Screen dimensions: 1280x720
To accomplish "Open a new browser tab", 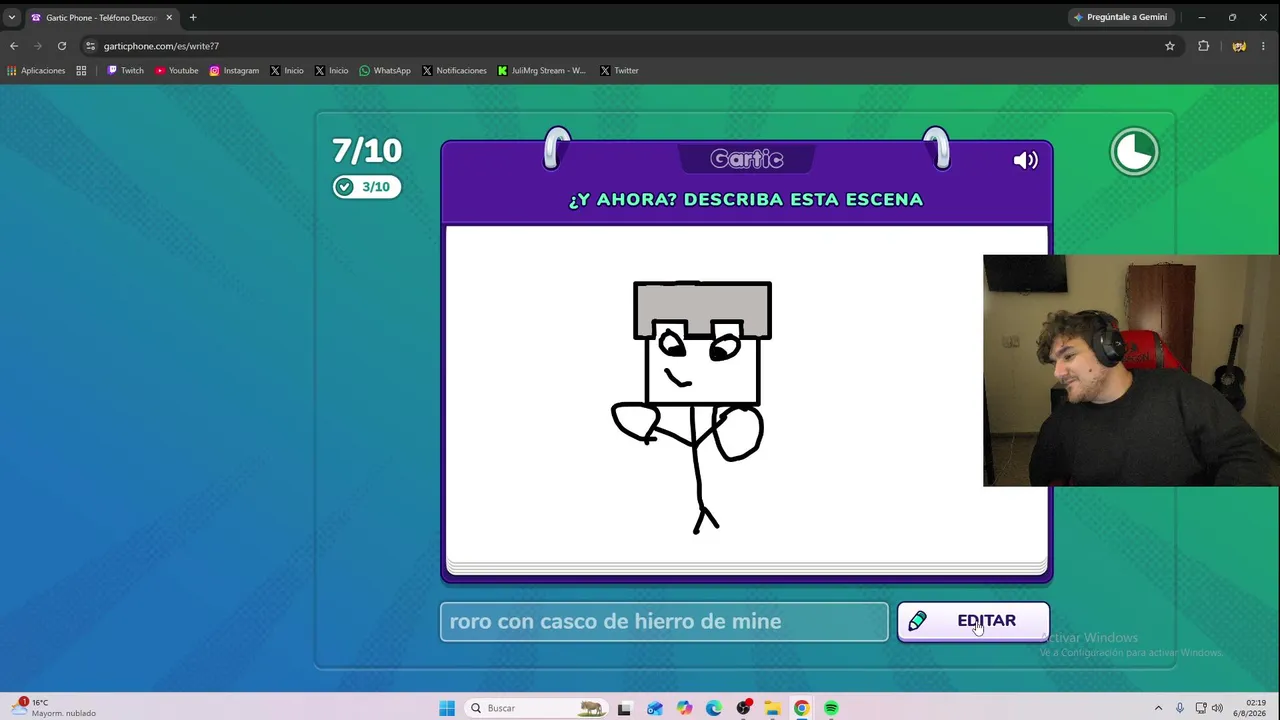I will coord(193,17).
